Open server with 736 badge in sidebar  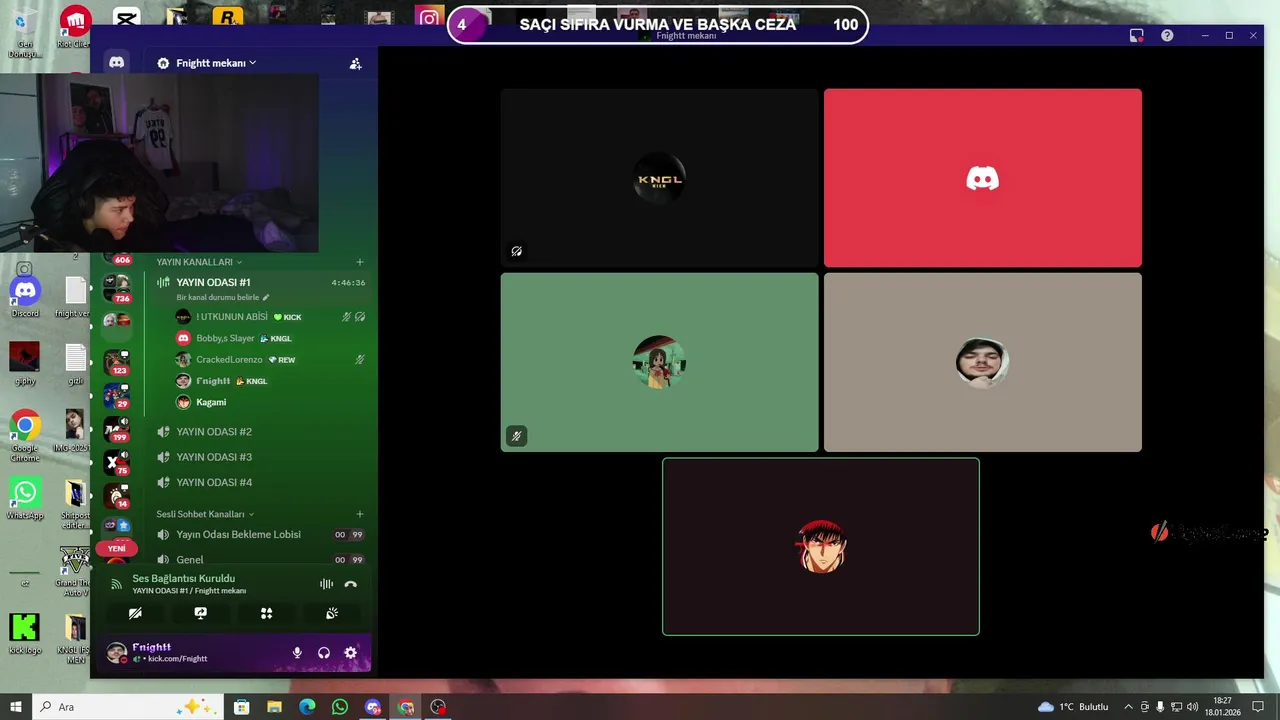tap(117, 288)
